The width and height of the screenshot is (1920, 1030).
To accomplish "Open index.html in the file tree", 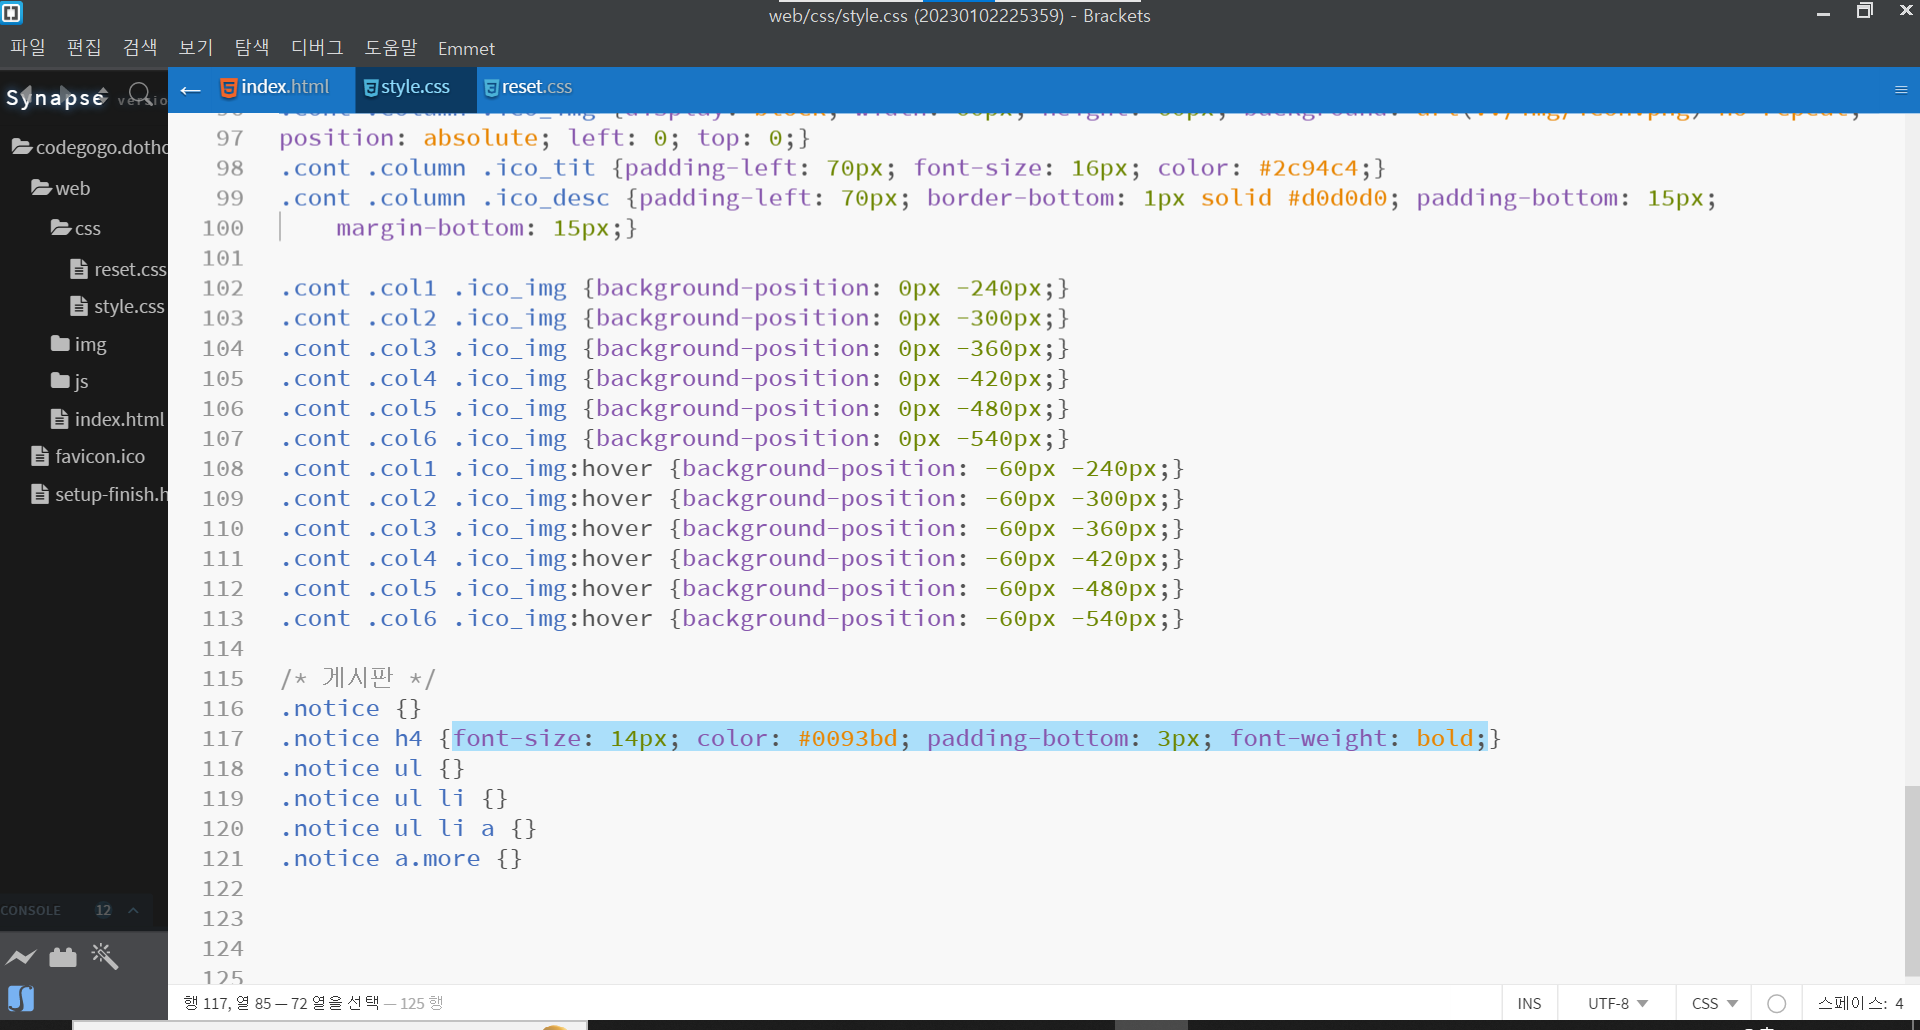I will (108, 419).
